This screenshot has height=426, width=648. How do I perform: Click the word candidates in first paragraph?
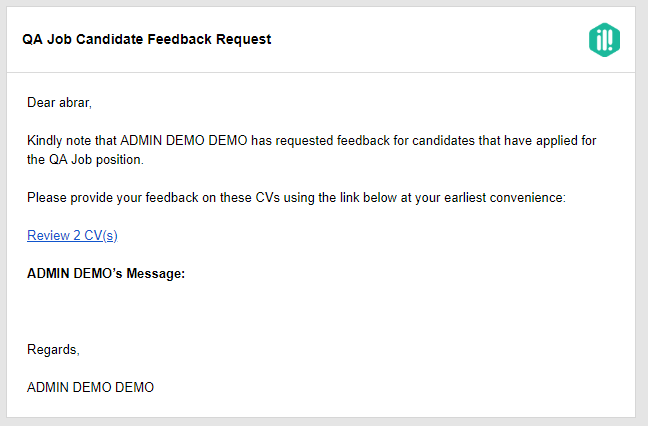click(x=443, y=140)
